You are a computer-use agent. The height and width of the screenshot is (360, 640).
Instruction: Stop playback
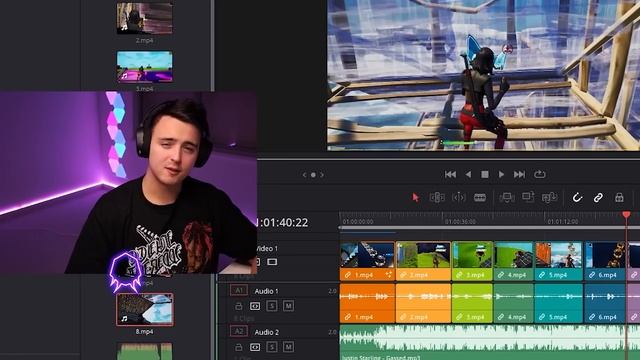coord(485,174)
